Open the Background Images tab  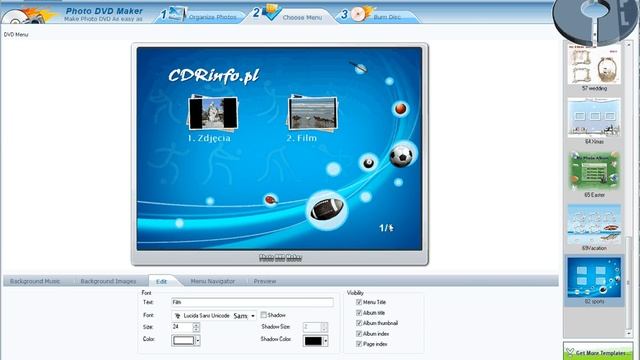[108, 281]
